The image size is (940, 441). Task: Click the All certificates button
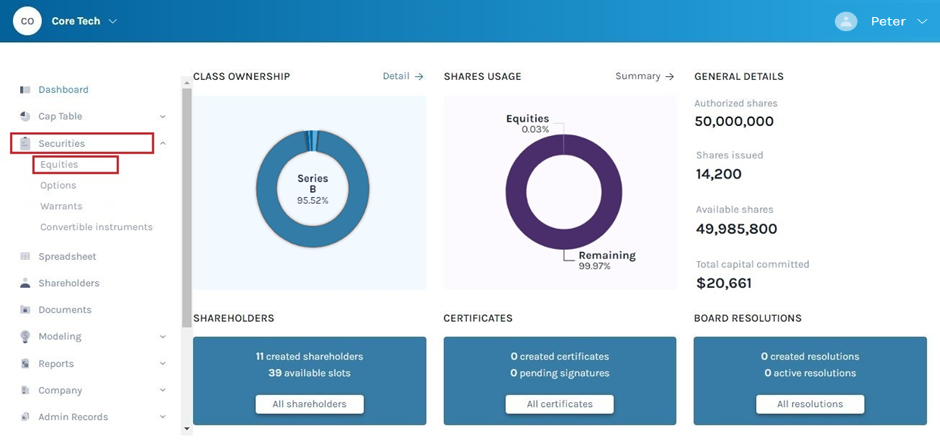pos(559,404)
